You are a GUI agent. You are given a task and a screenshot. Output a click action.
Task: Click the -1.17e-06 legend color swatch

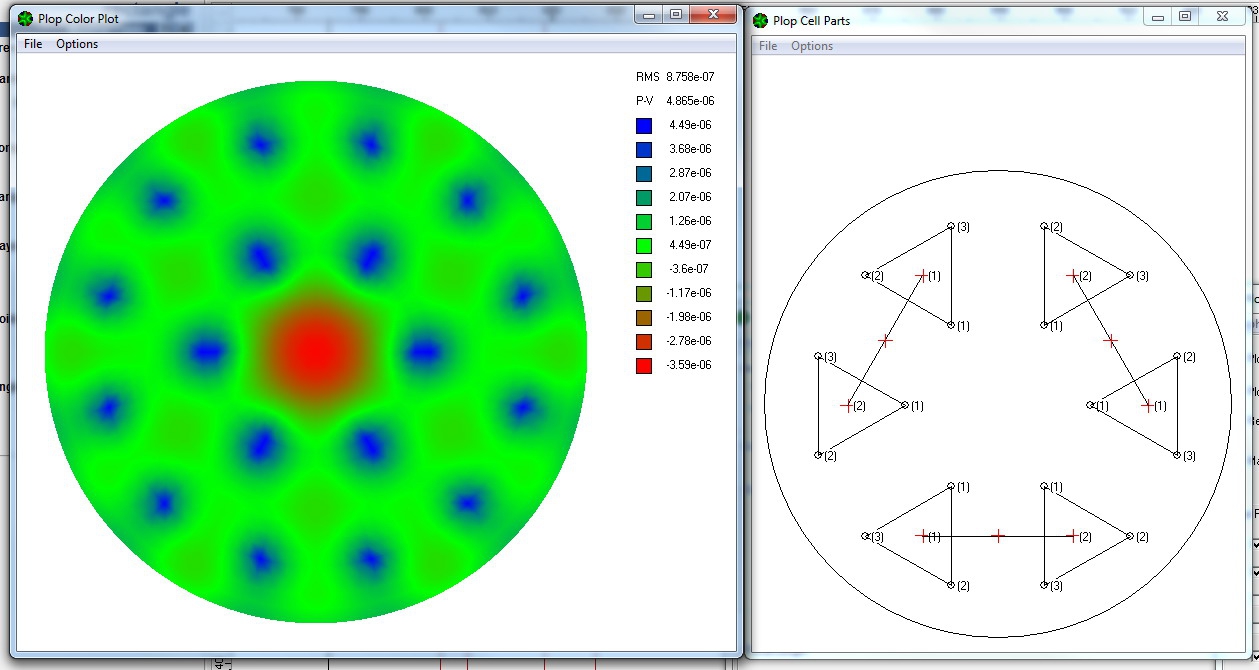coord(644,293)
